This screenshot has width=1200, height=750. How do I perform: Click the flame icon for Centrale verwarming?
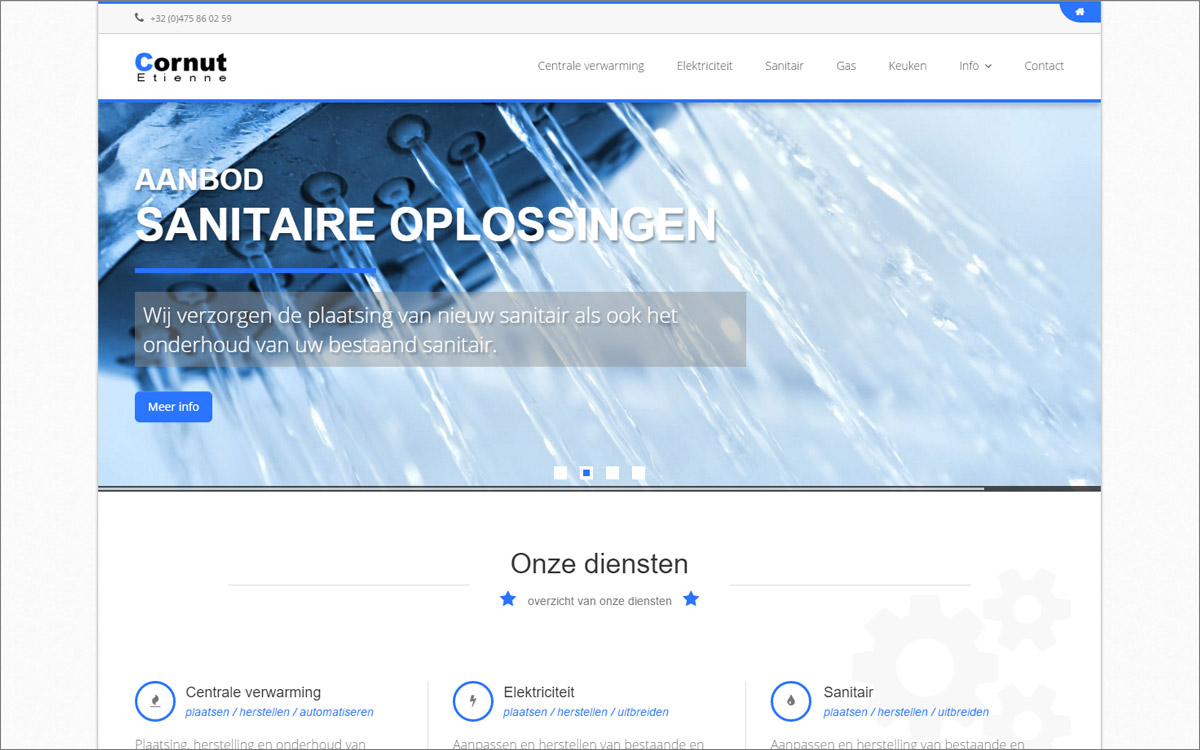pyautogui.click(x=155, y=701)
